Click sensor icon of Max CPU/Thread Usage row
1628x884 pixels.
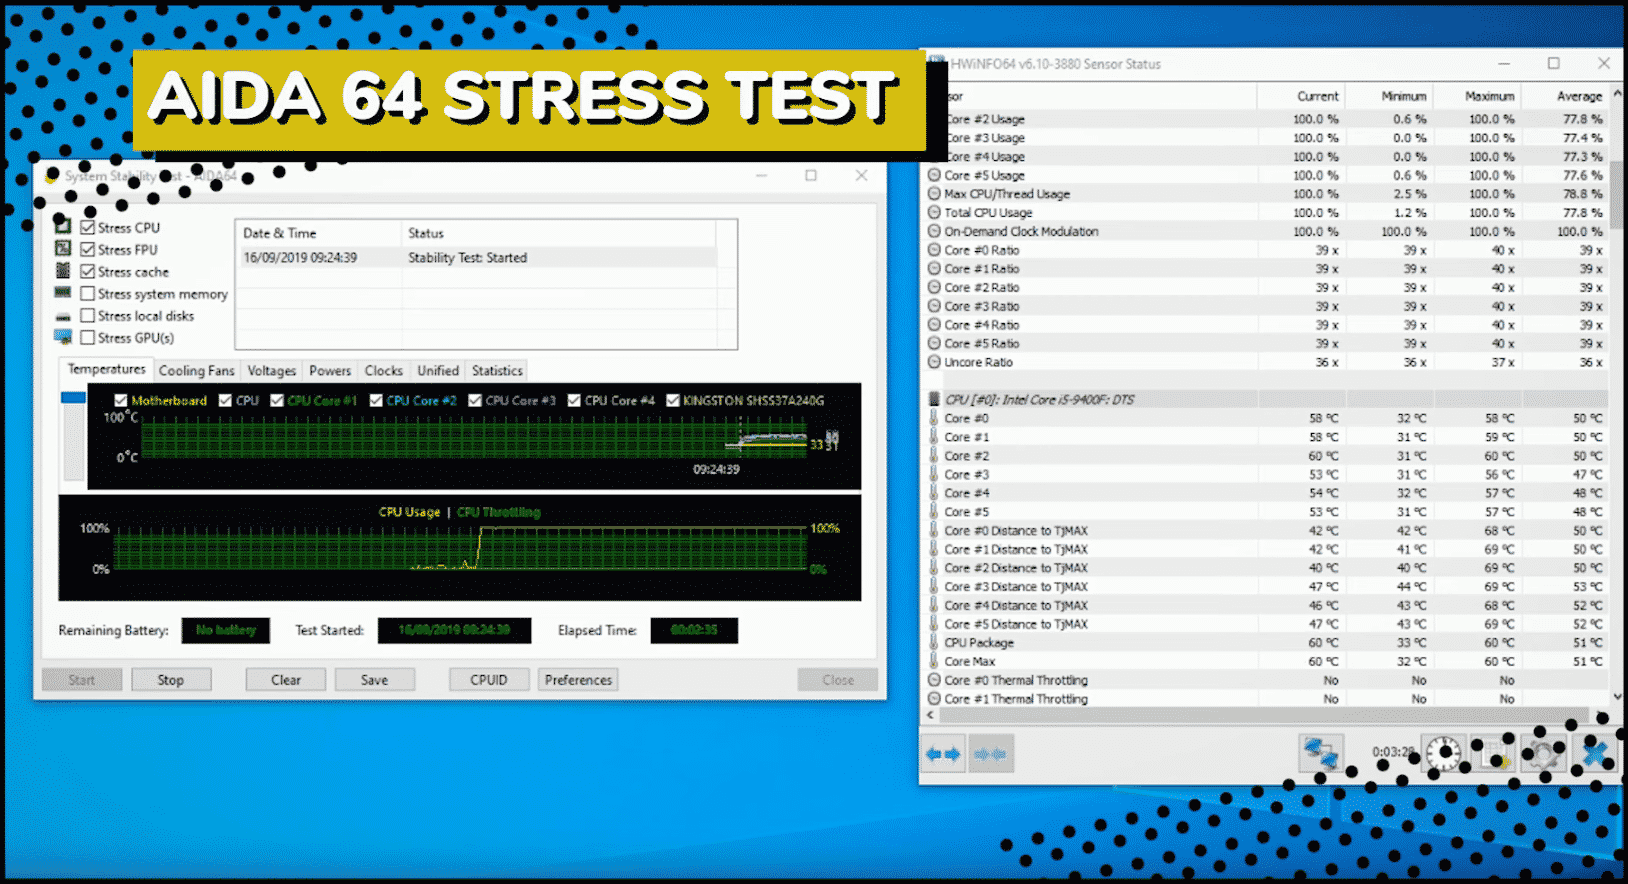pos(935,194)
